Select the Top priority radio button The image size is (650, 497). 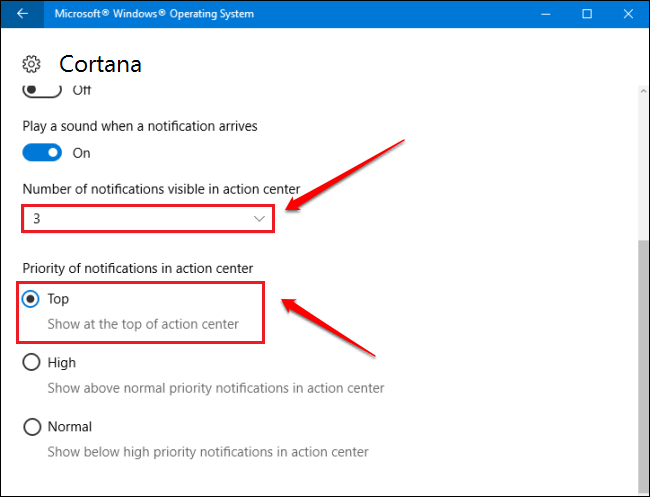[31, 299]
